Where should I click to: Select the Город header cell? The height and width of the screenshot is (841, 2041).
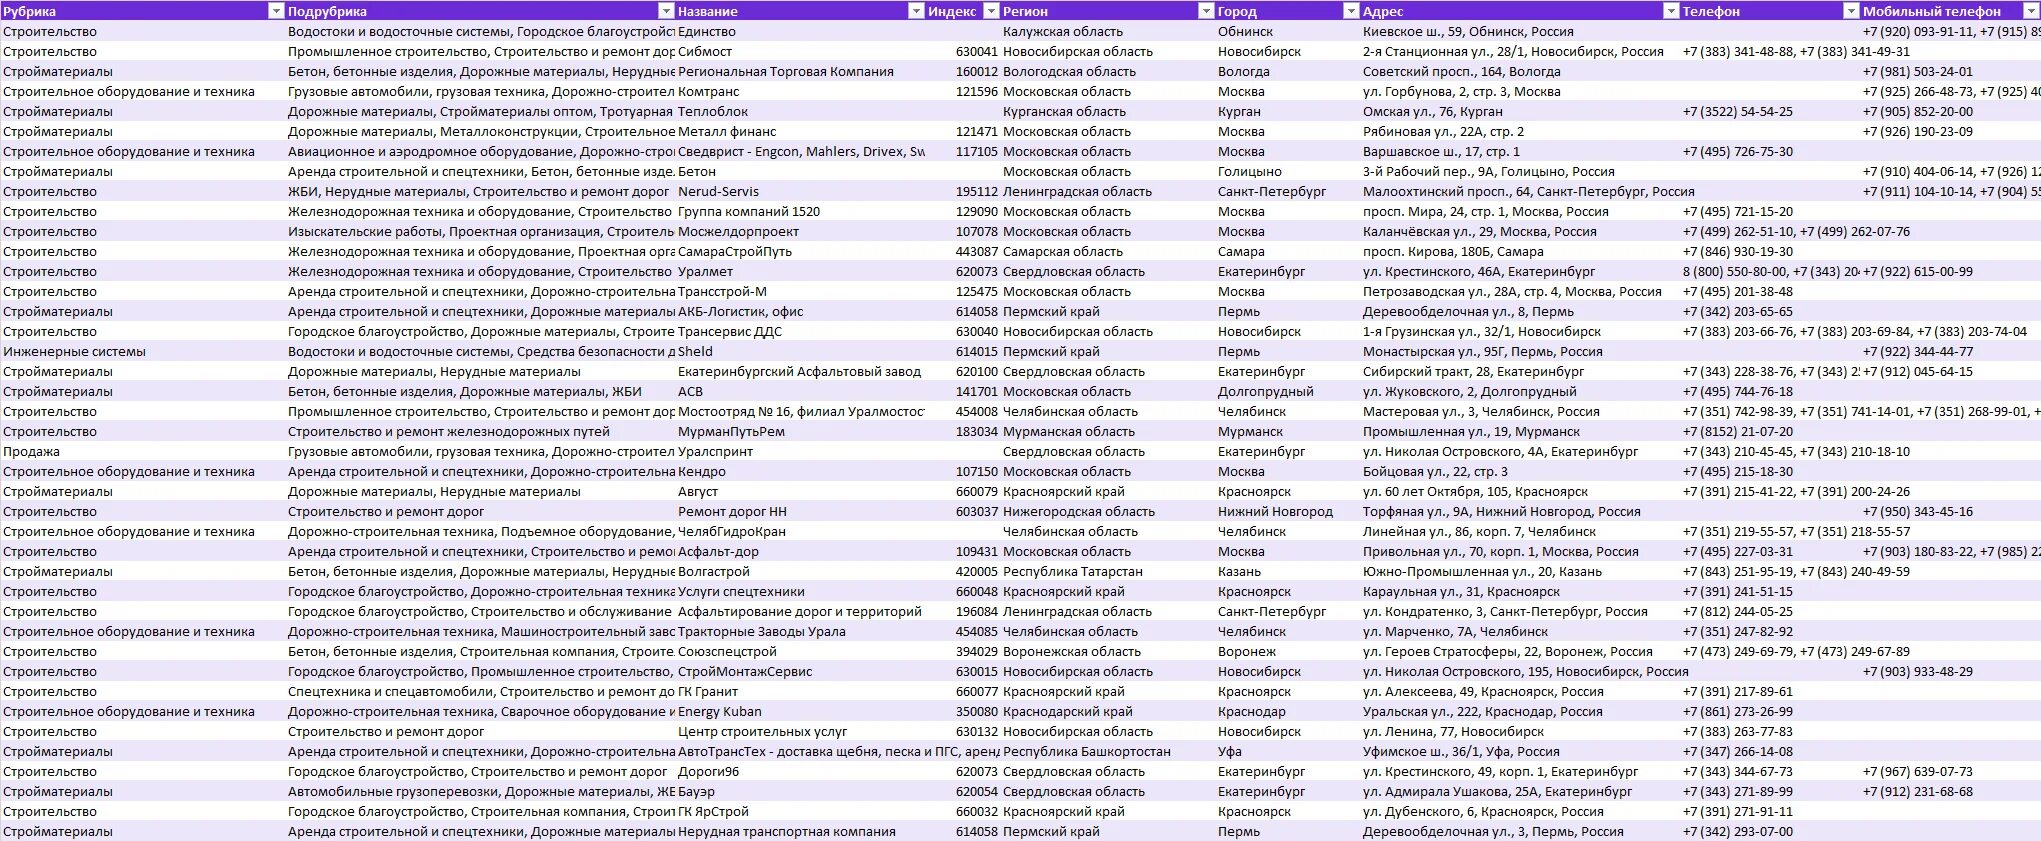coord(1287,11)
